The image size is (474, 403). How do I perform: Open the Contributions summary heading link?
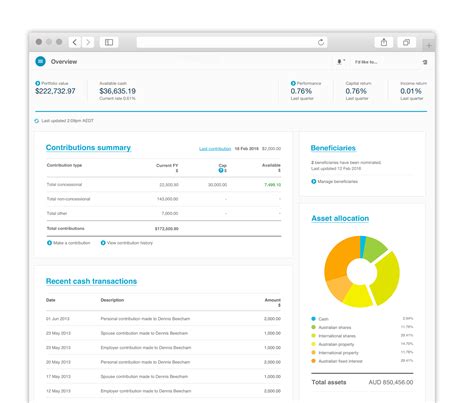point(88,148)
